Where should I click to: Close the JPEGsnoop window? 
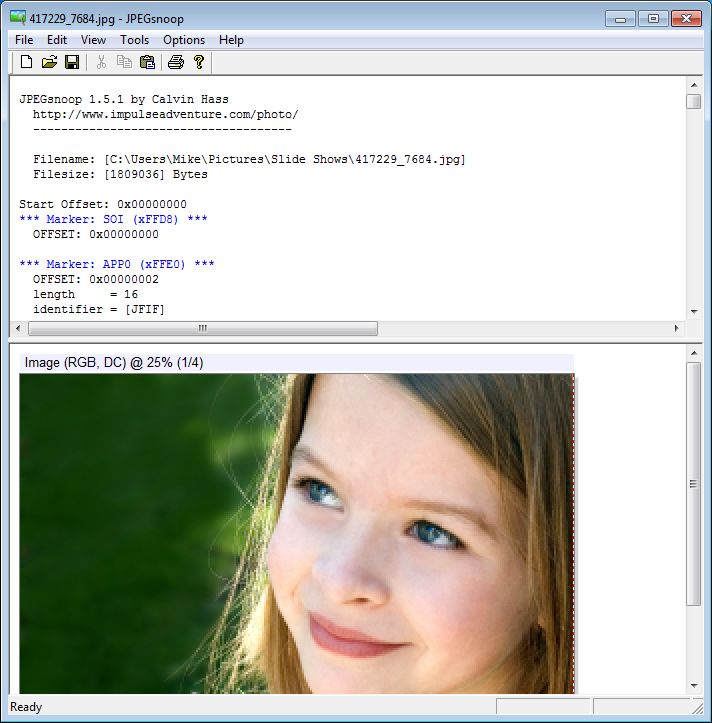686,19
